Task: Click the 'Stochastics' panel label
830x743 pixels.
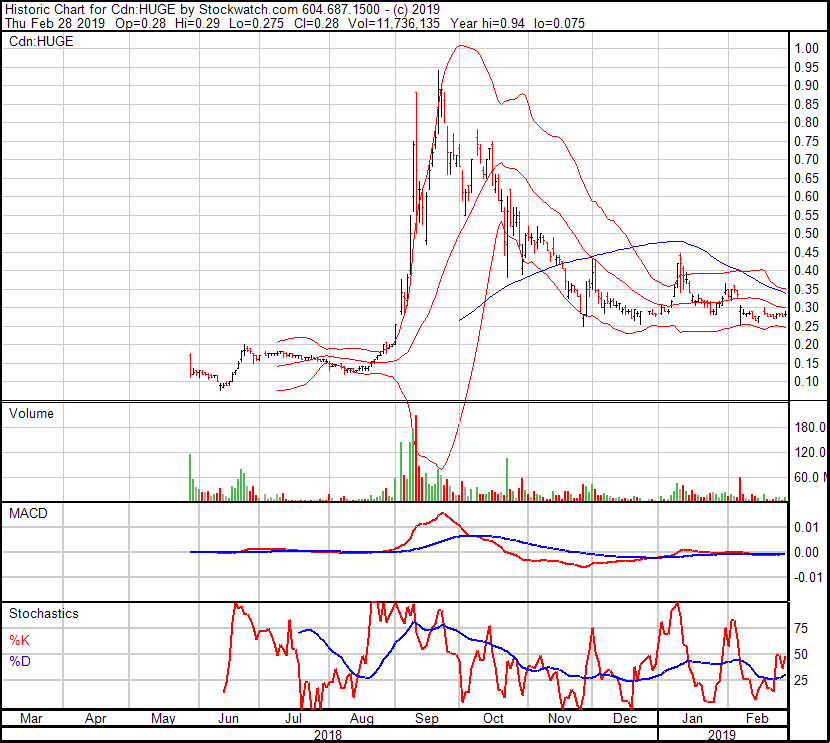Action: coord(43,613)
